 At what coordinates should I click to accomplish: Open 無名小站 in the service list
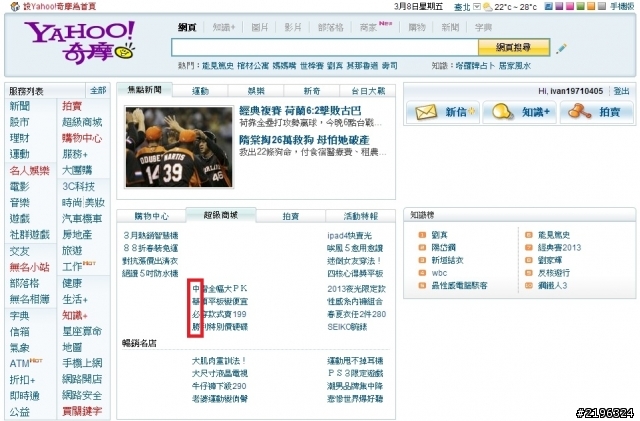tap(29, 267)
